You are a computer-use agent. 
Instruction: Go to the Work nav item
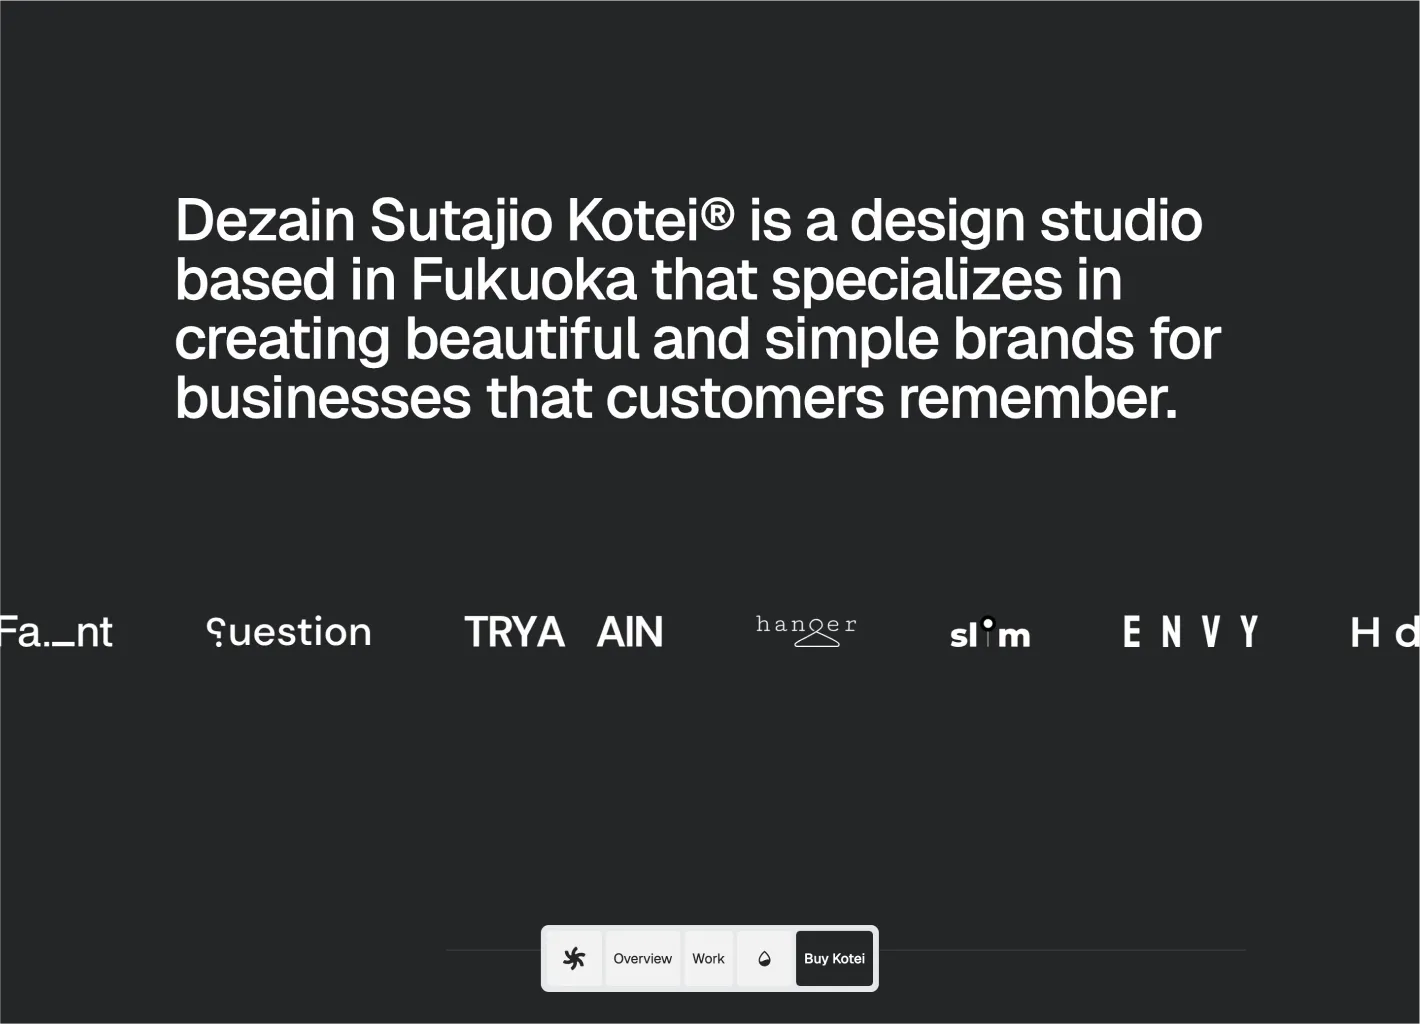tap(708, 958)
